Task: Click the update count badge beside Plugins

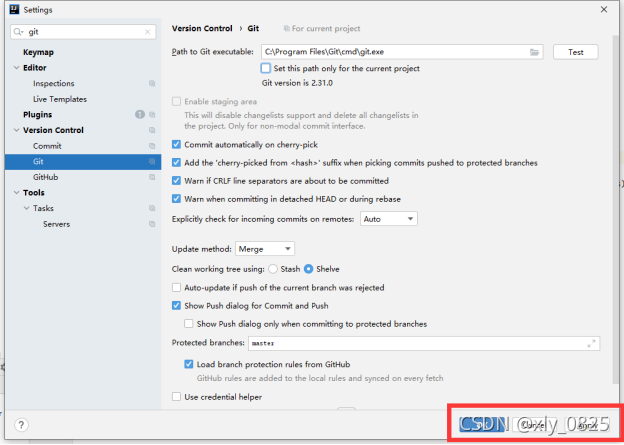Action: coord(140,115)
